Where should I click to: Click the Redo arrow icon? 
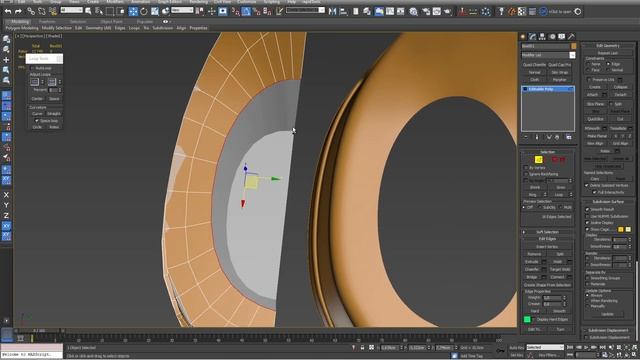[18, 11]
